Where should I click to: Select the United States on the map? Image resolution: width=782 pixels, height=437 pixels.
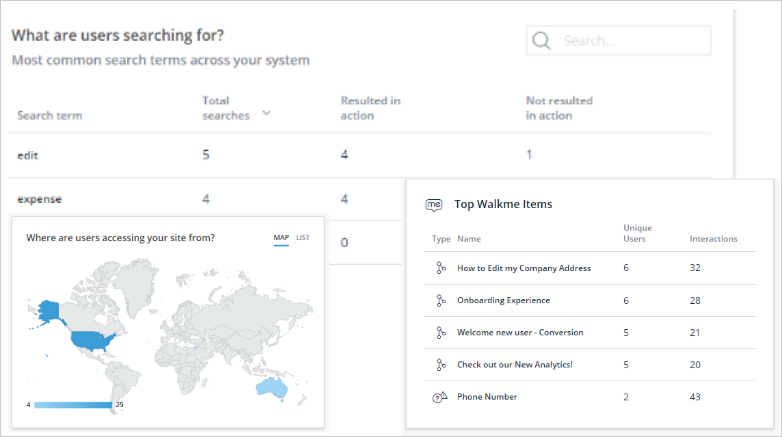[93, 341]
